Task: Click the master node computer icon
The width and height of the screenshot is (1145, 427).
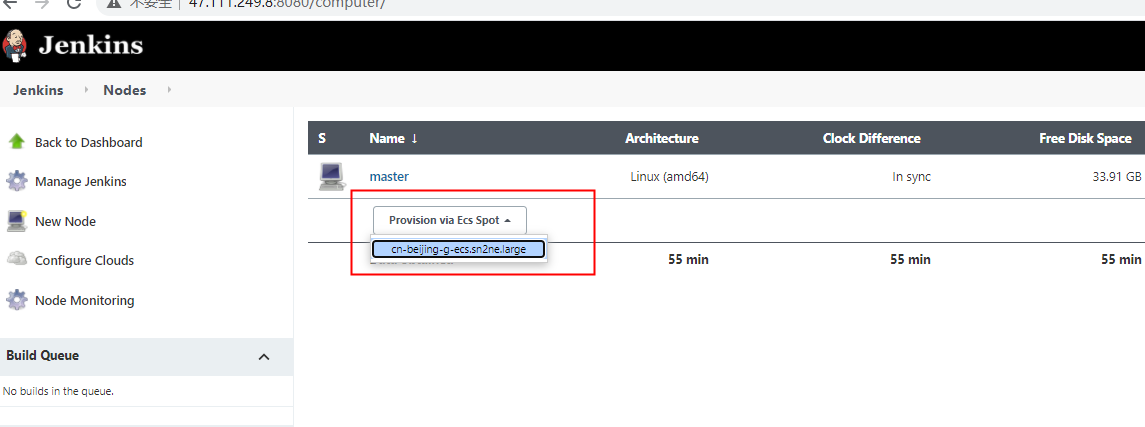Action: point(332,177)
